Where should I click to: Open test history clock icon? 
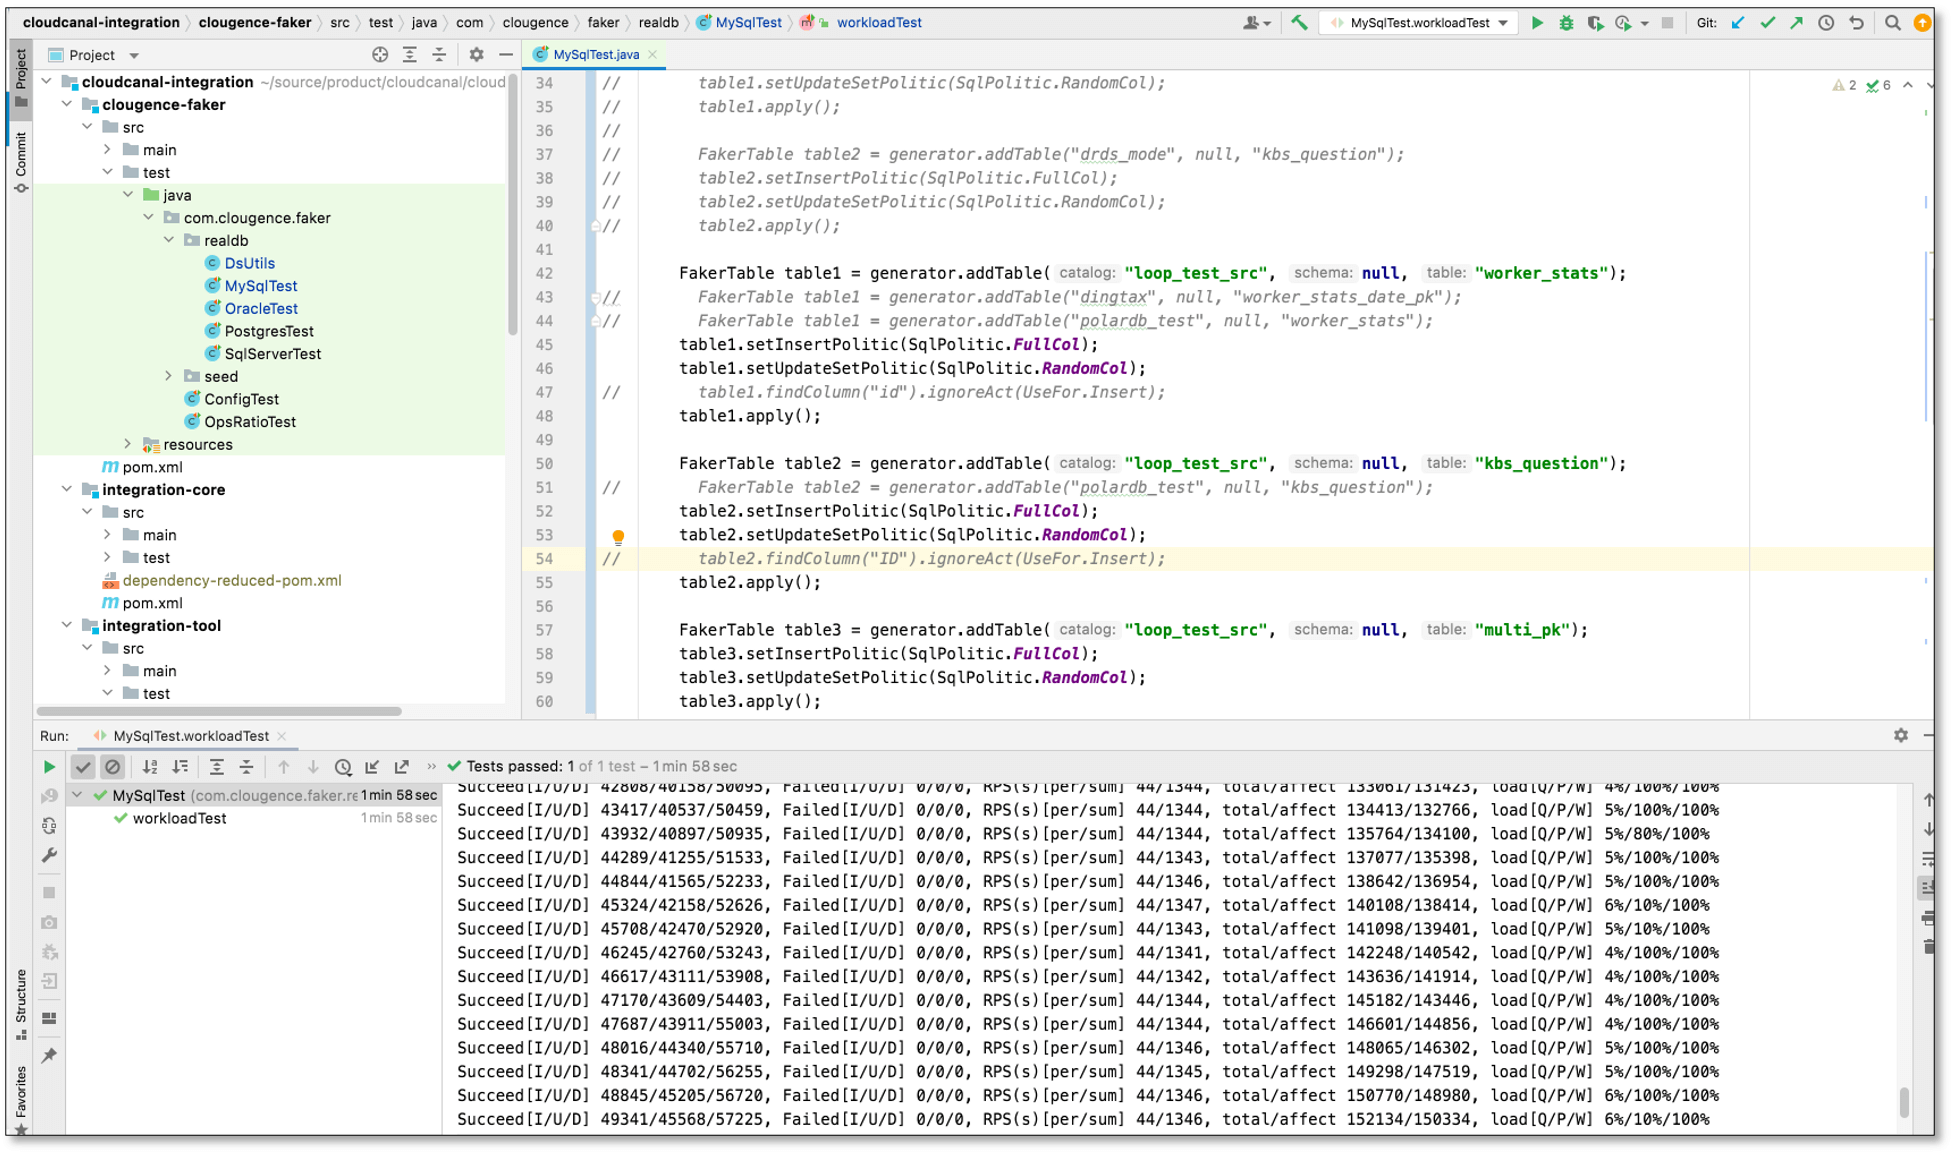[x=343, y=767]
